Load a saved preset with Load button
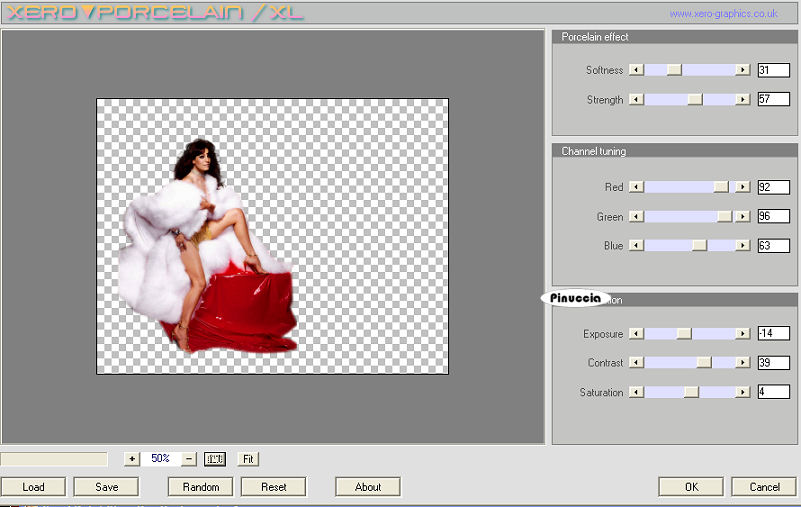This screenshot has width=801, height=507. click(34, 487)
